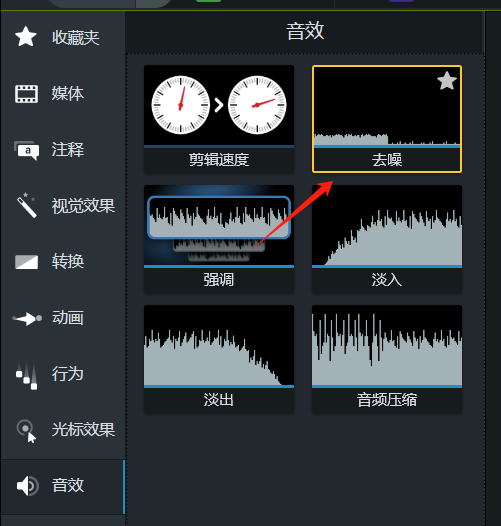Click the 淡出 caption text
Screen dimensions: 501x526
tap(219, 400)
